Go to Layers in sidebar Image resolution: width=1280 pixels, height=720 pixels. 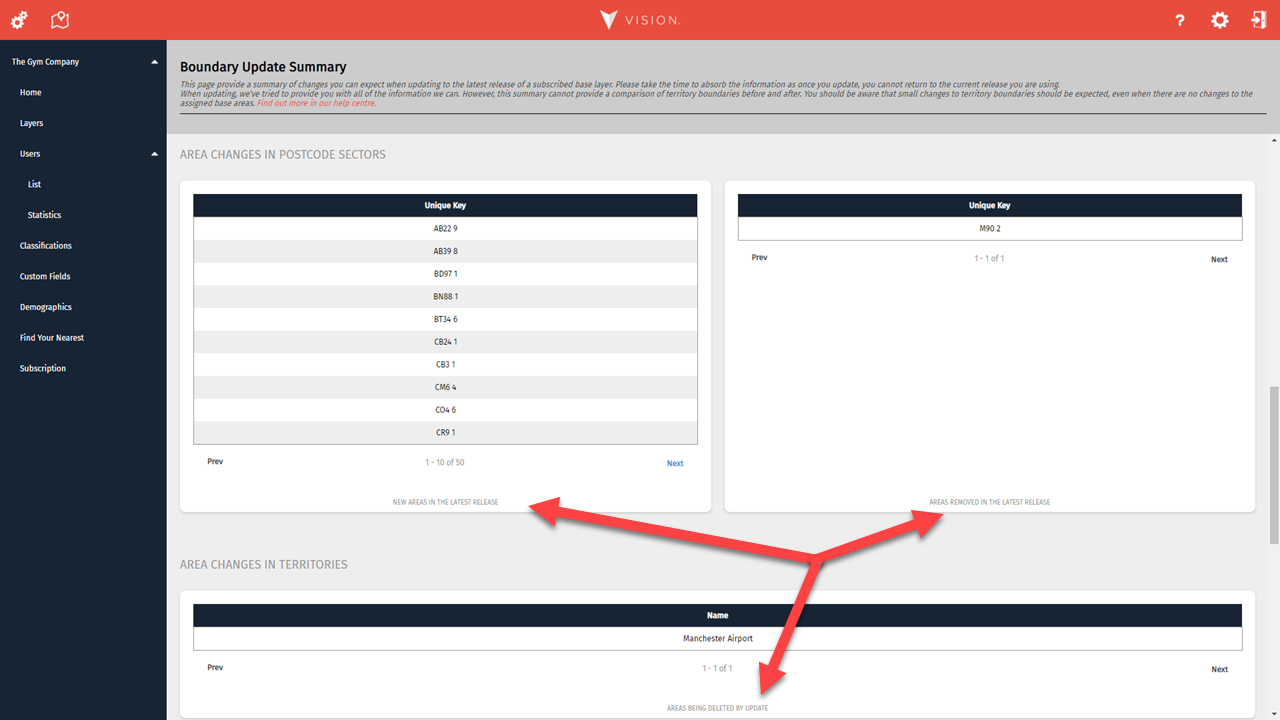pyautogui.click(x=32, y=123)
